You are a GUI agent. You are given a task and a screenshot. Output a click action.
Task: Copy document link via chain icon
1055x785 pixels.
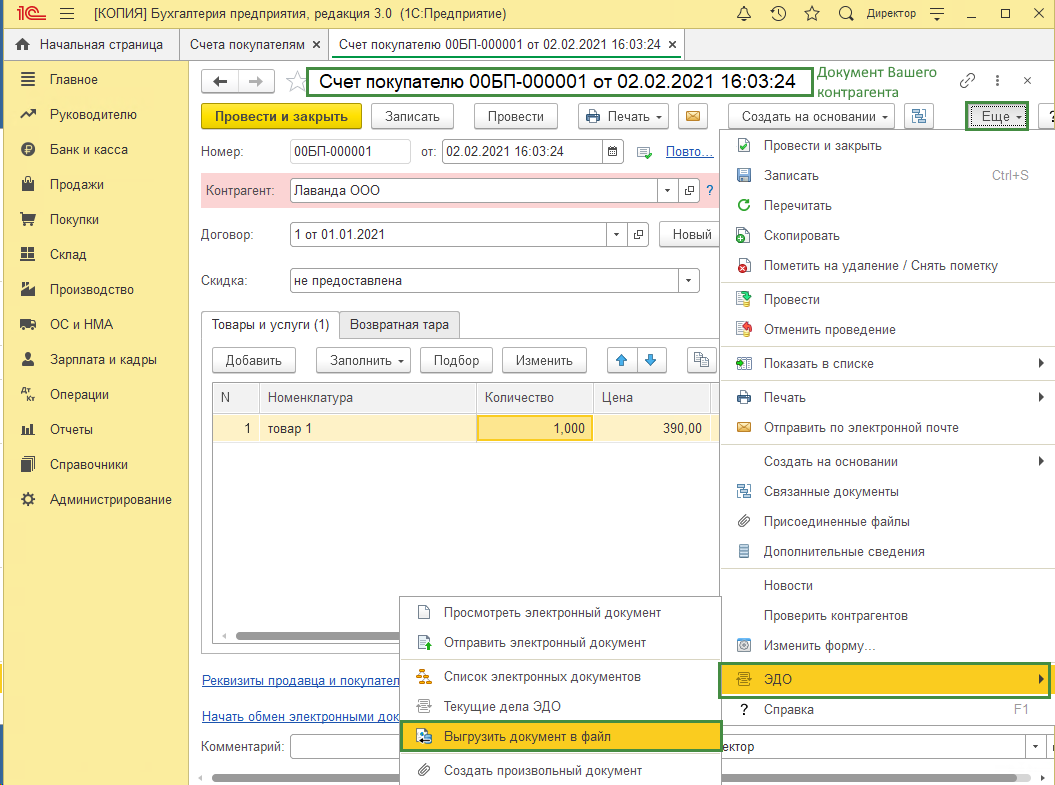click(x=967, y=81)
